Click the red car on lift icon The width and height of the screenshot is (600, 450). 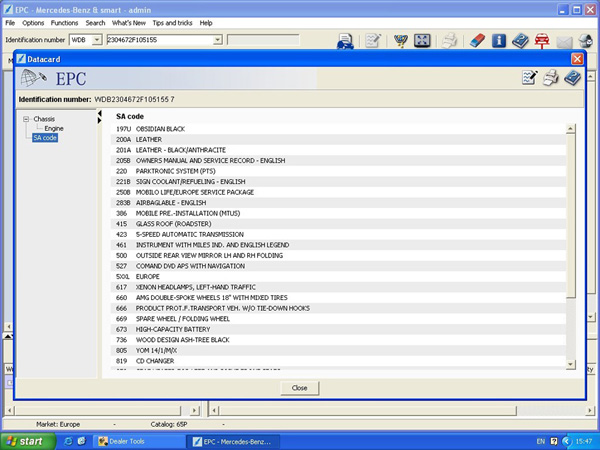point(542,41)
